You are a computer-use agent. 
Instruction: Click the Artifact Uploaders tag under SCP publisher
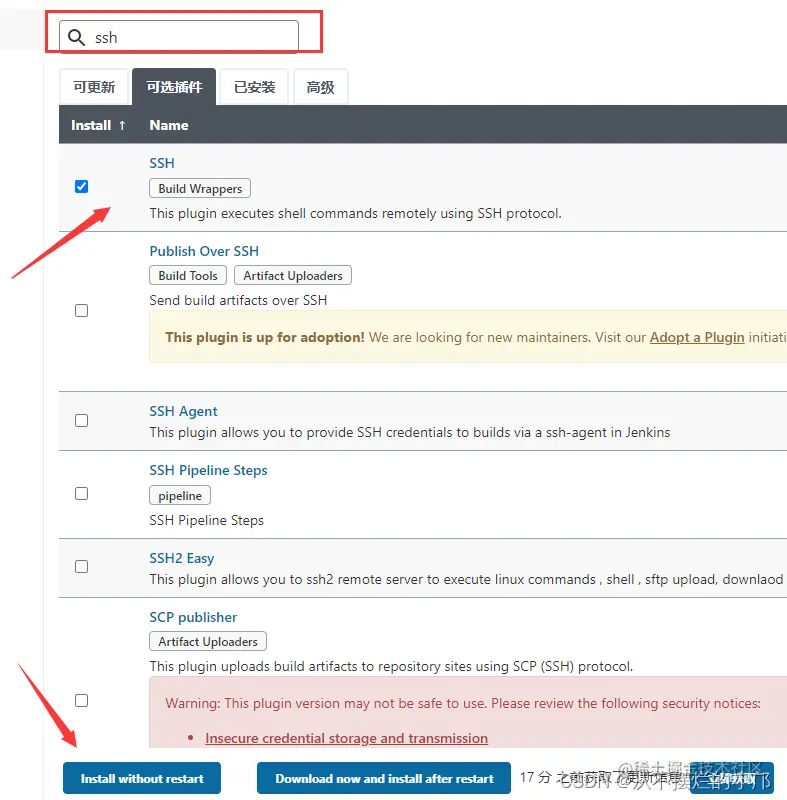208,641
